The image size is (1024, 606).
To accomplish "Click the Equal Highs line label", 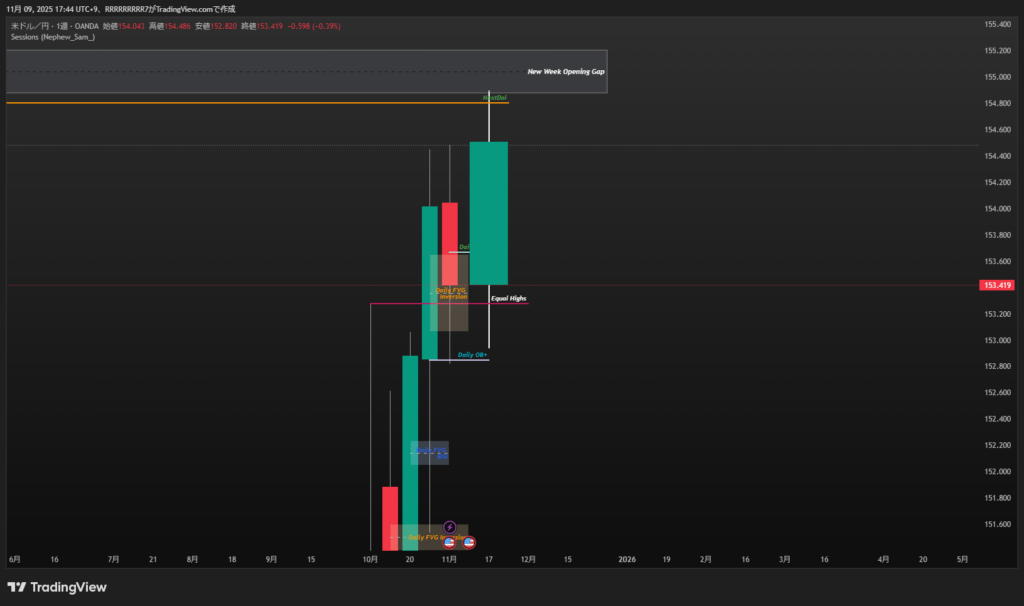I will tap(508, 298).
